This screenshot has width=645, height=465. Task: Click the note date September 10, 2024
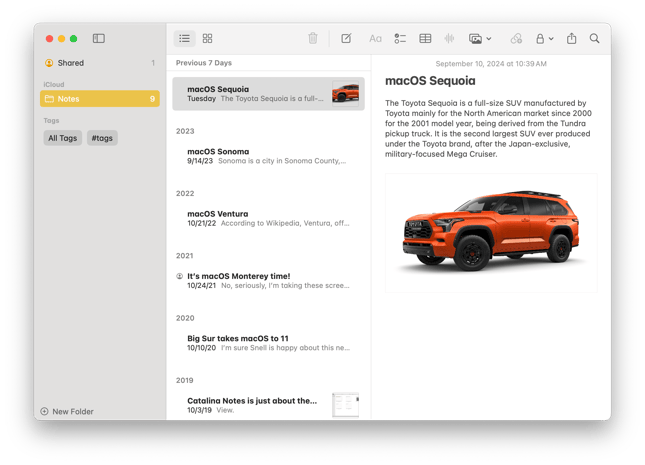pyautogui.click(x=491, y=64)
